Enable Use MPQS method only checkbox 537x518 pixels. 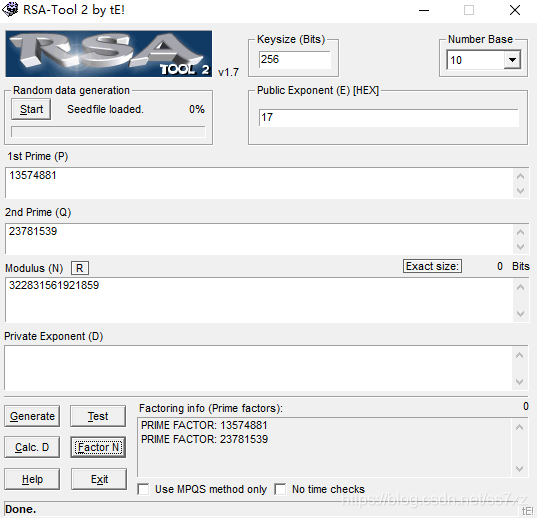pyautogui.click(x=143, y=489)
